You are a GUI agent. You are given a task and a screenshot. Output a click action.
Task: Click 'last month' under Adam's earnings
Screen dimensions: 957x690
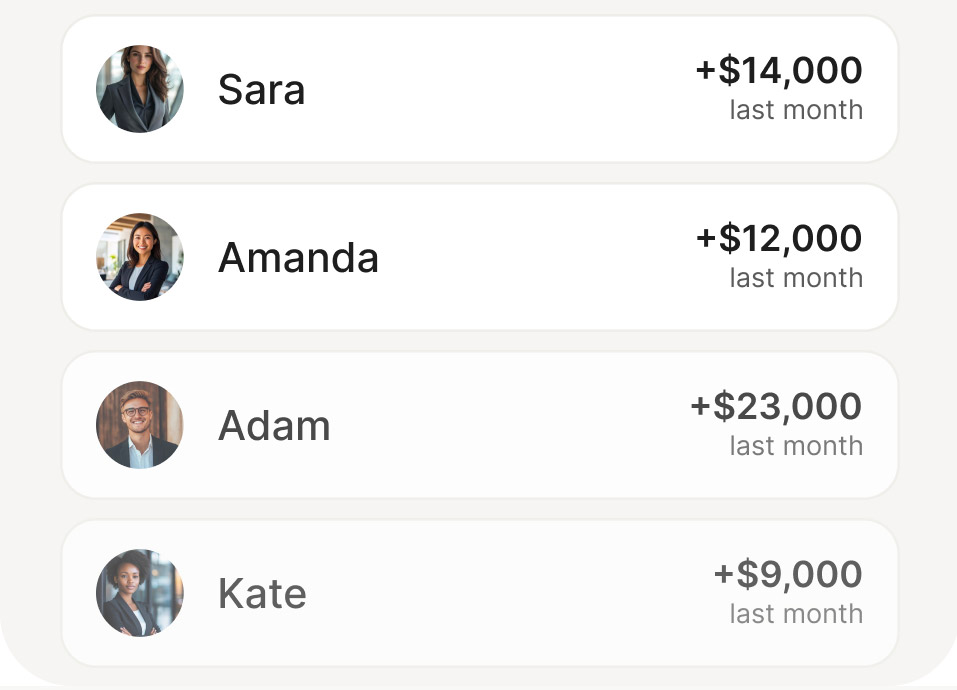(x=796, y=446)
